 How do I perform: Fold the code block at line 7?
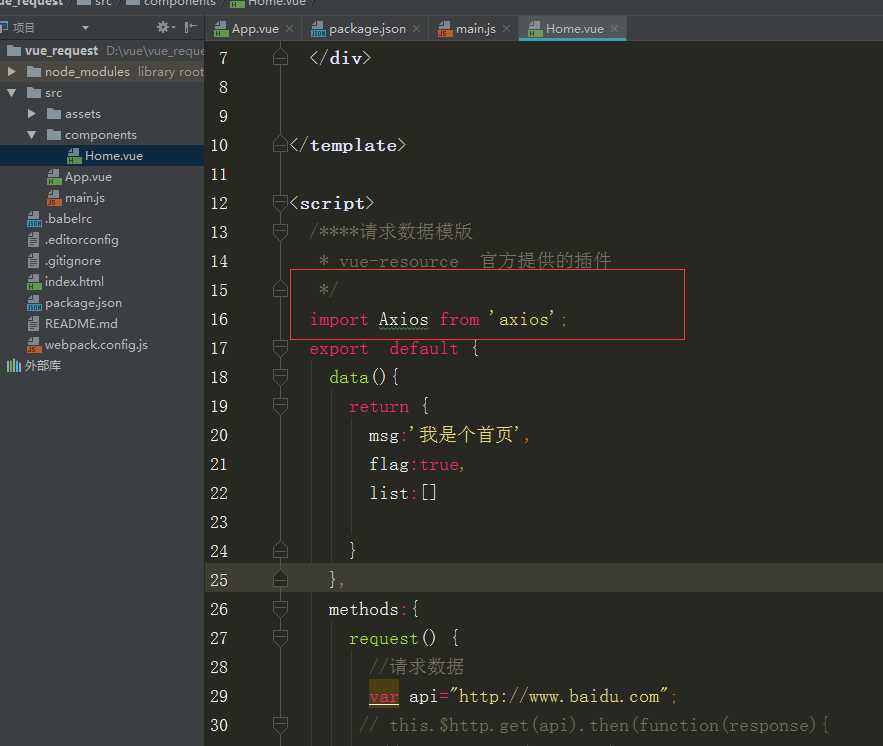coord(280,57)
